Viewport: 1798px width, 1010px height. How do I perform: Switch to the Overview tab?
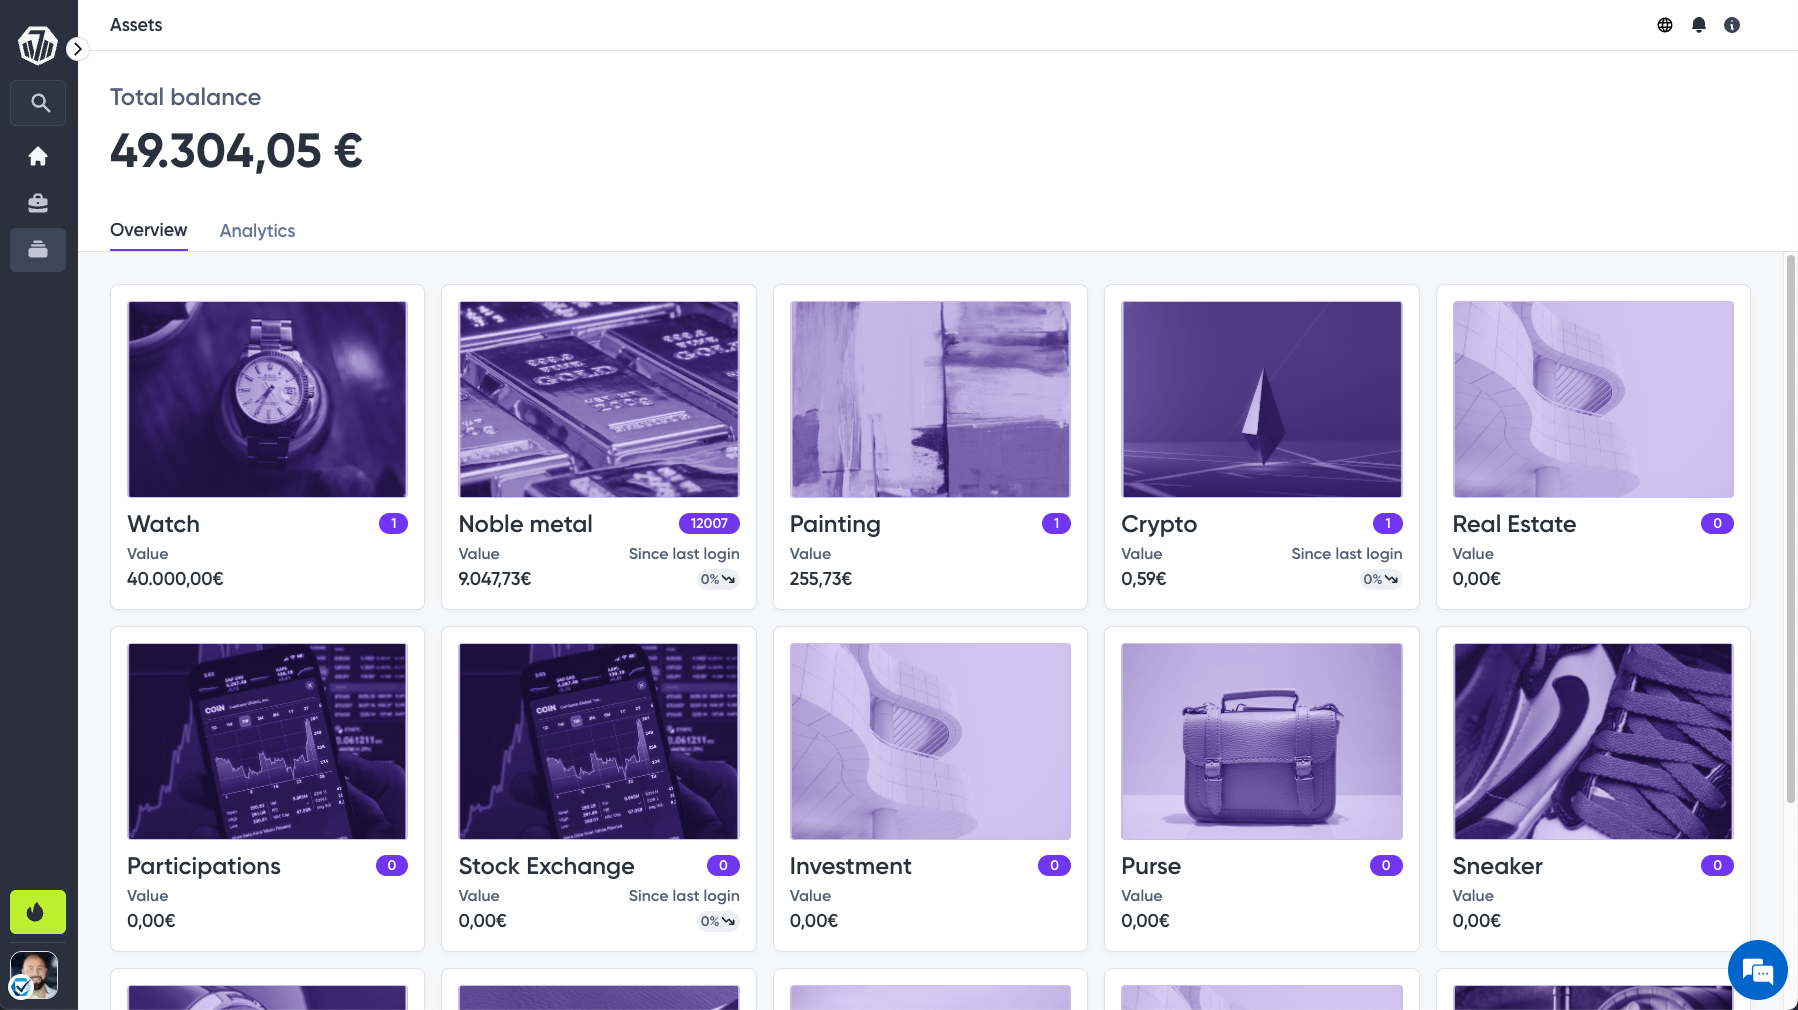[x=149, y=230]
